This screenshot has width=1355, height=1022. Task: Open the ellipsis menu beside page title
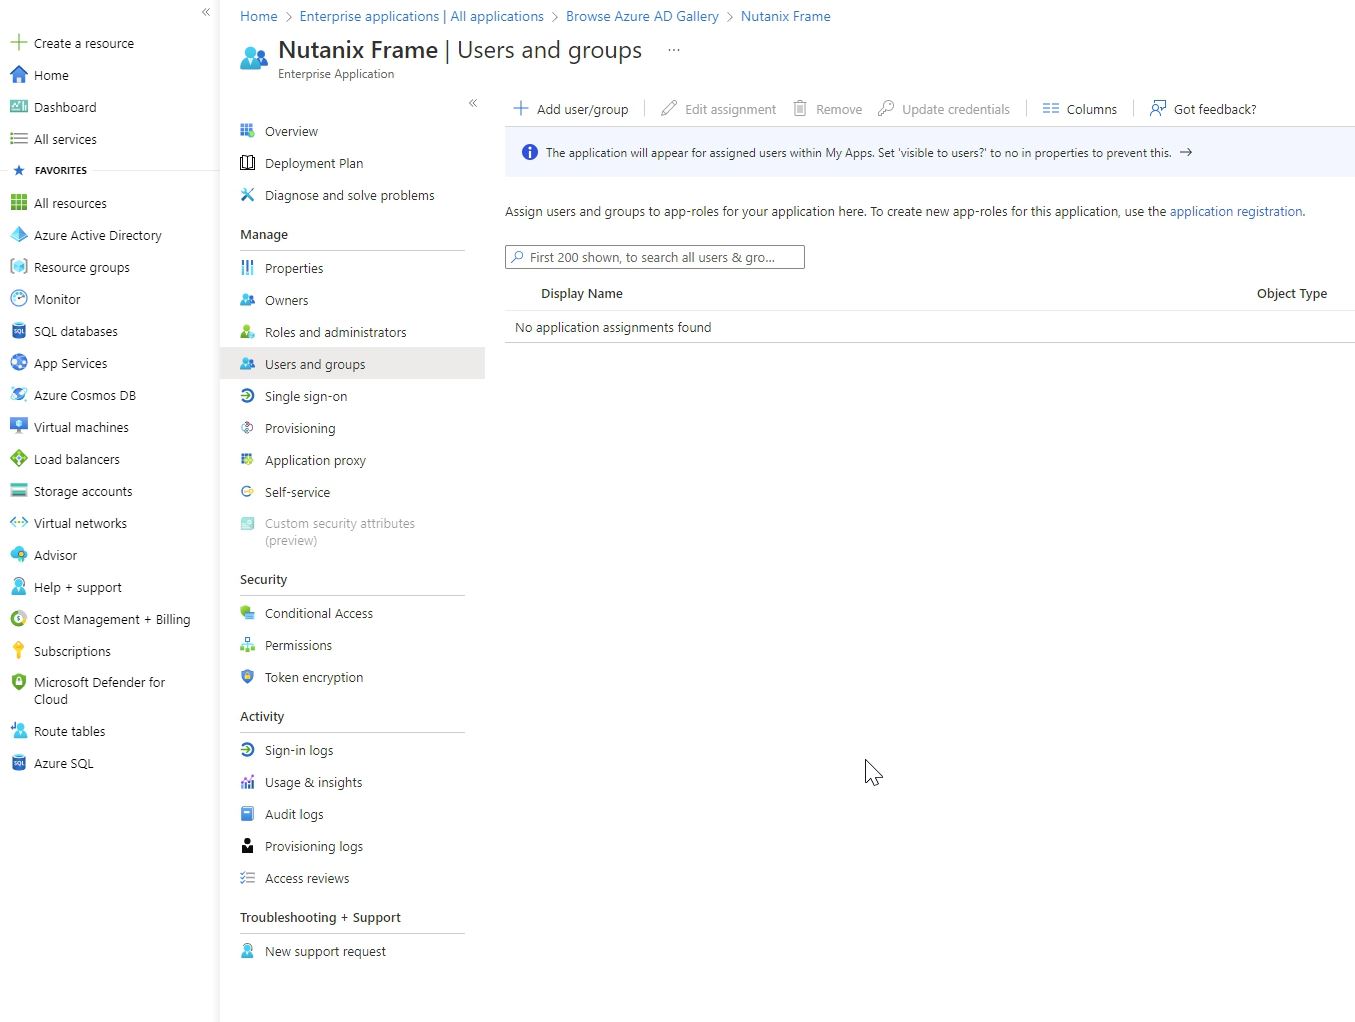(674, 50)
